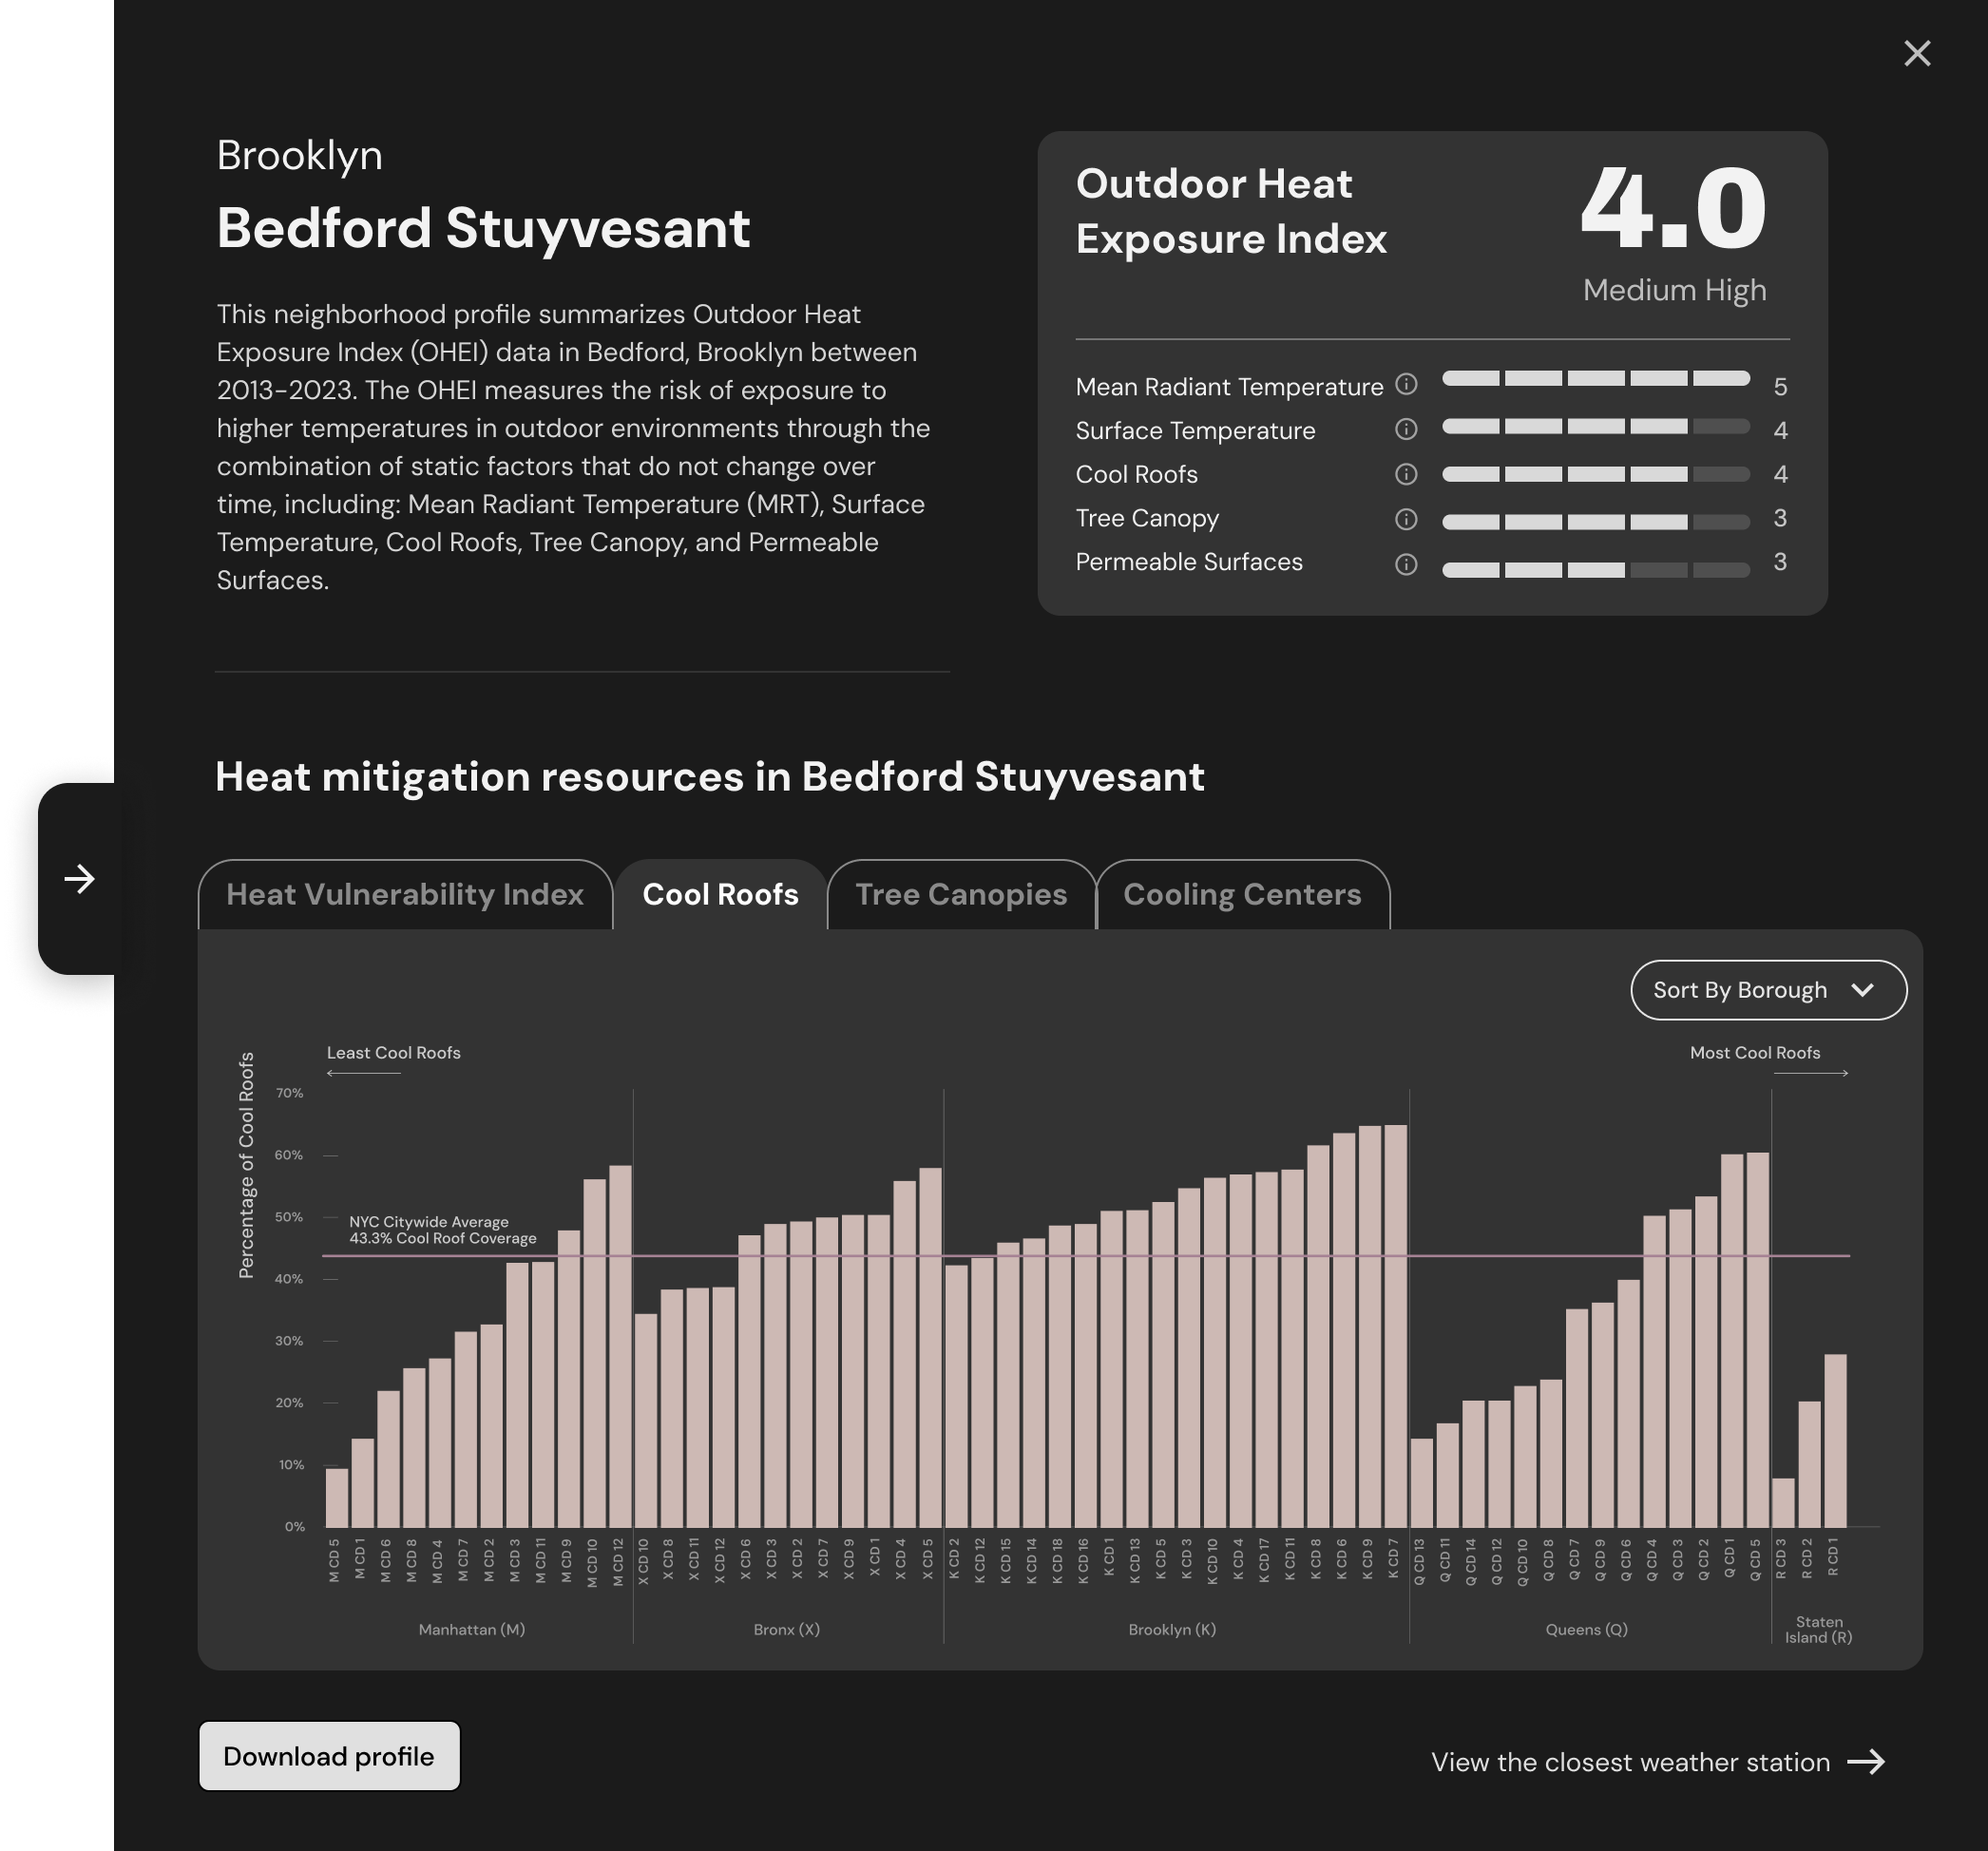Click the Q CD 13 chart bar

coord(1422,1482)
